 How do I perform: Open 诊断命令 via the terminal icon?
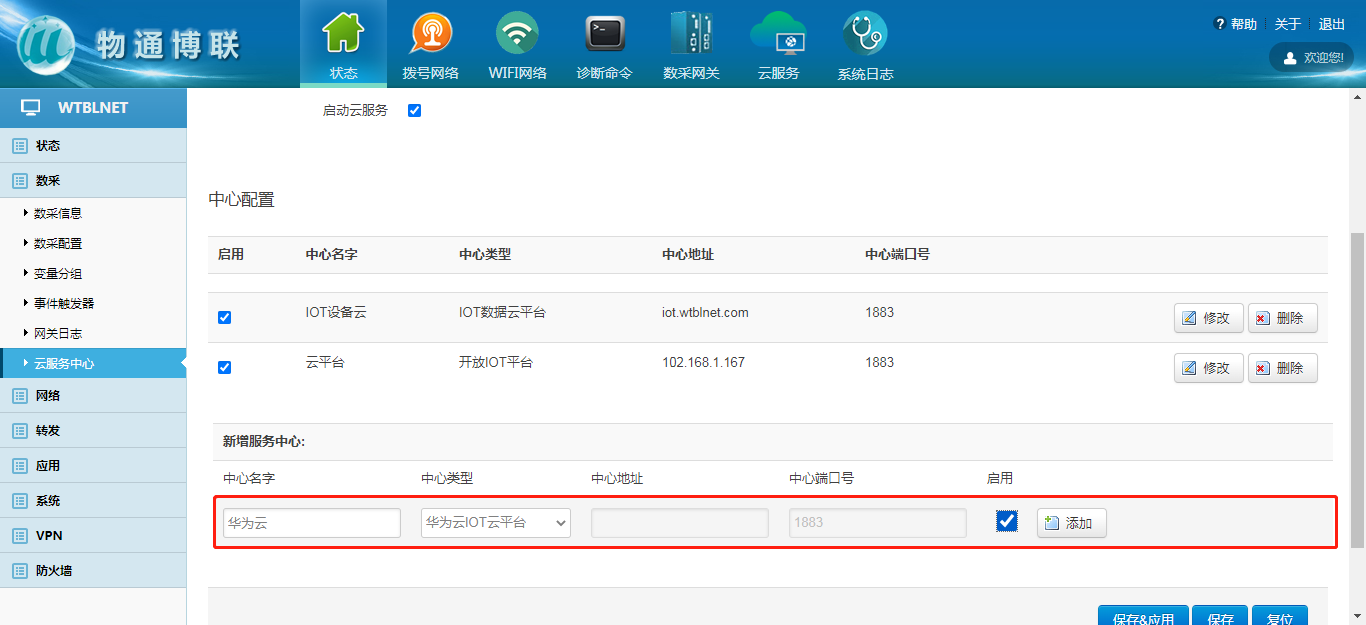click(604, 33)
